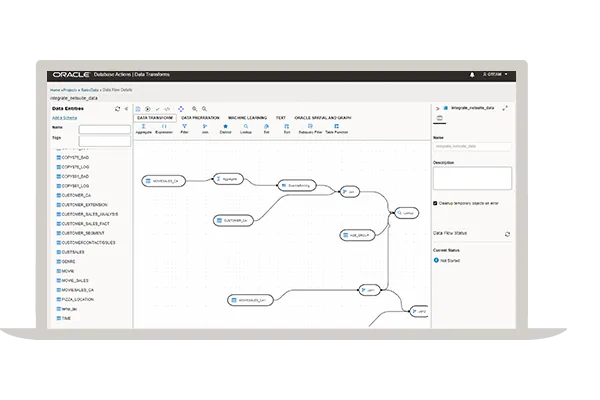Refresh the Data Flow Status

click(507, 234)
